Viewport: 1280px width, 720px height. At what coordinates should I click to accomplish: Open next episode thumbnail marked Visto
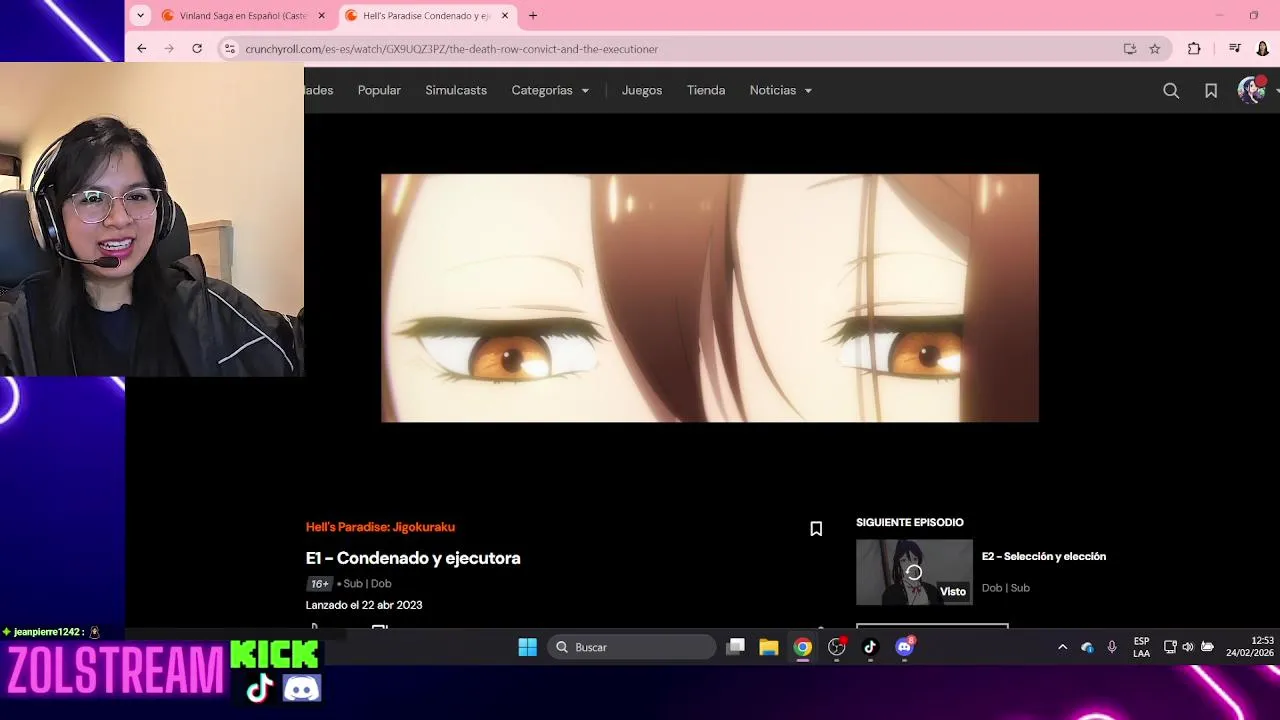click(914, 572)
